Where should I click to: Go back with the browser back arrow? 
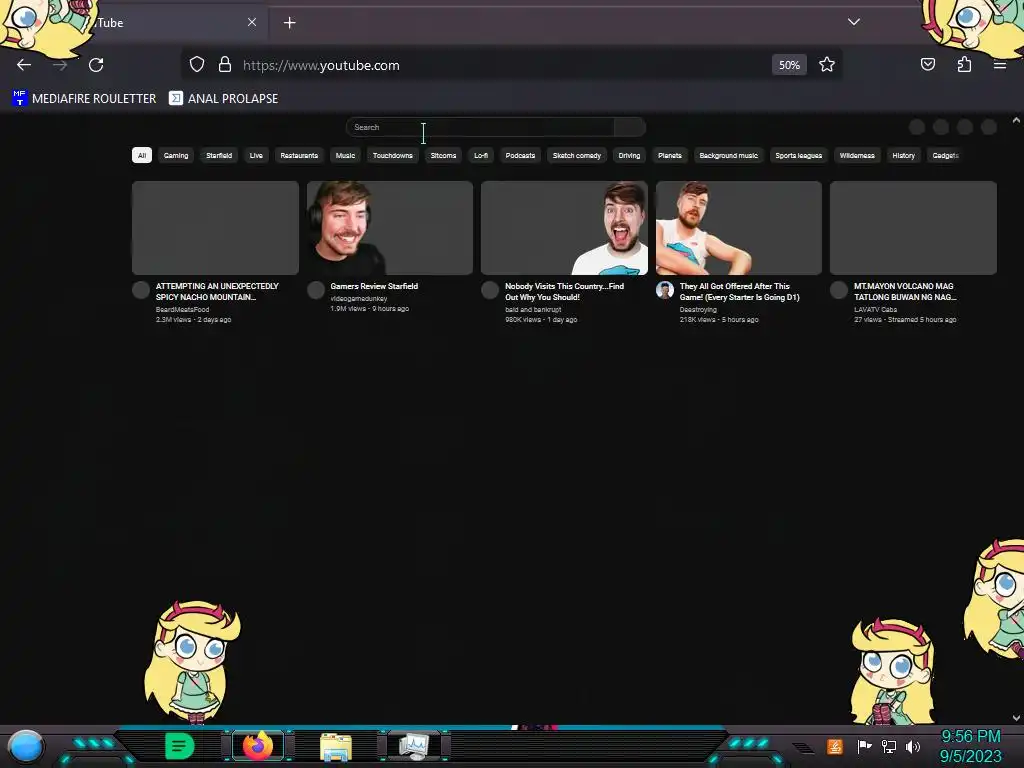coord(24,65)
